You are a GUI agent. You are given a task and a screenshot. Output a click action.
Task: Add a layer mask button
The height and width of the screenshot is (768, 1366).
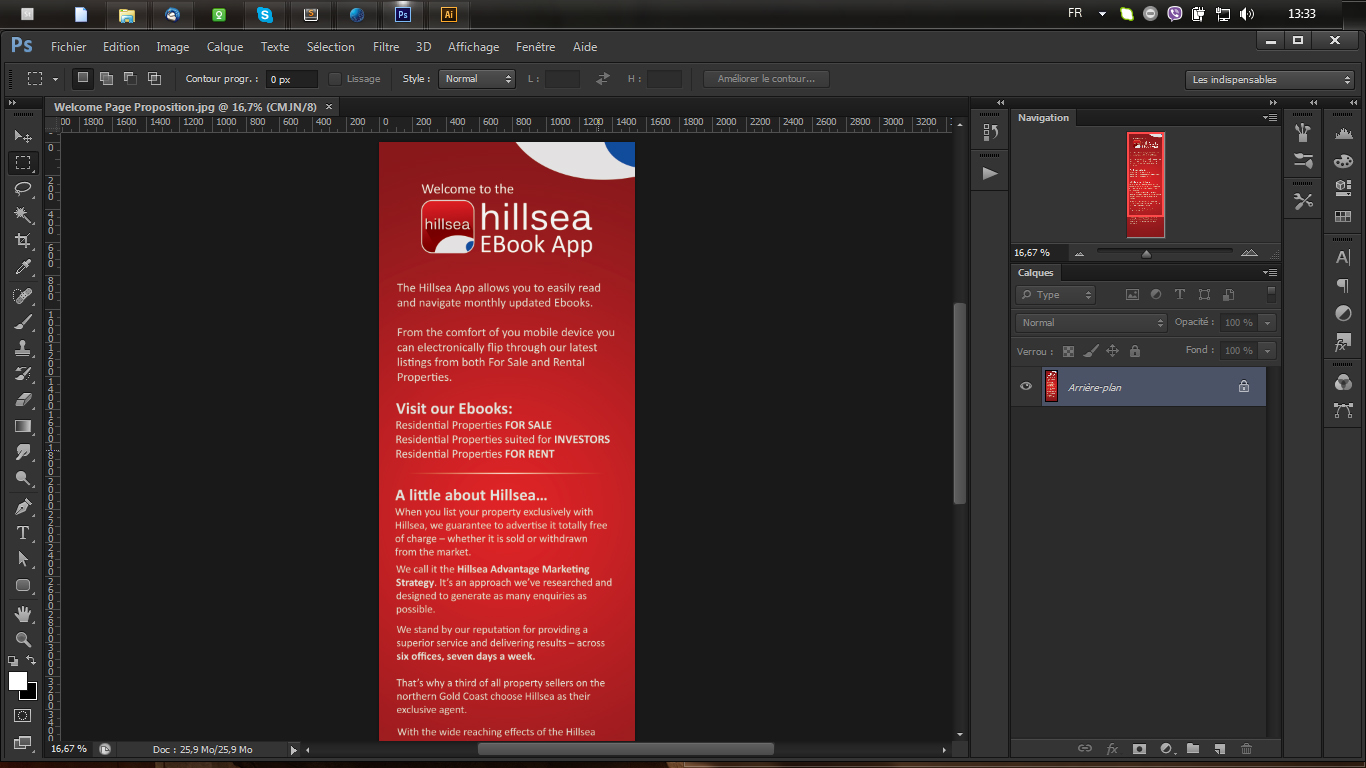click(1138, 748)
